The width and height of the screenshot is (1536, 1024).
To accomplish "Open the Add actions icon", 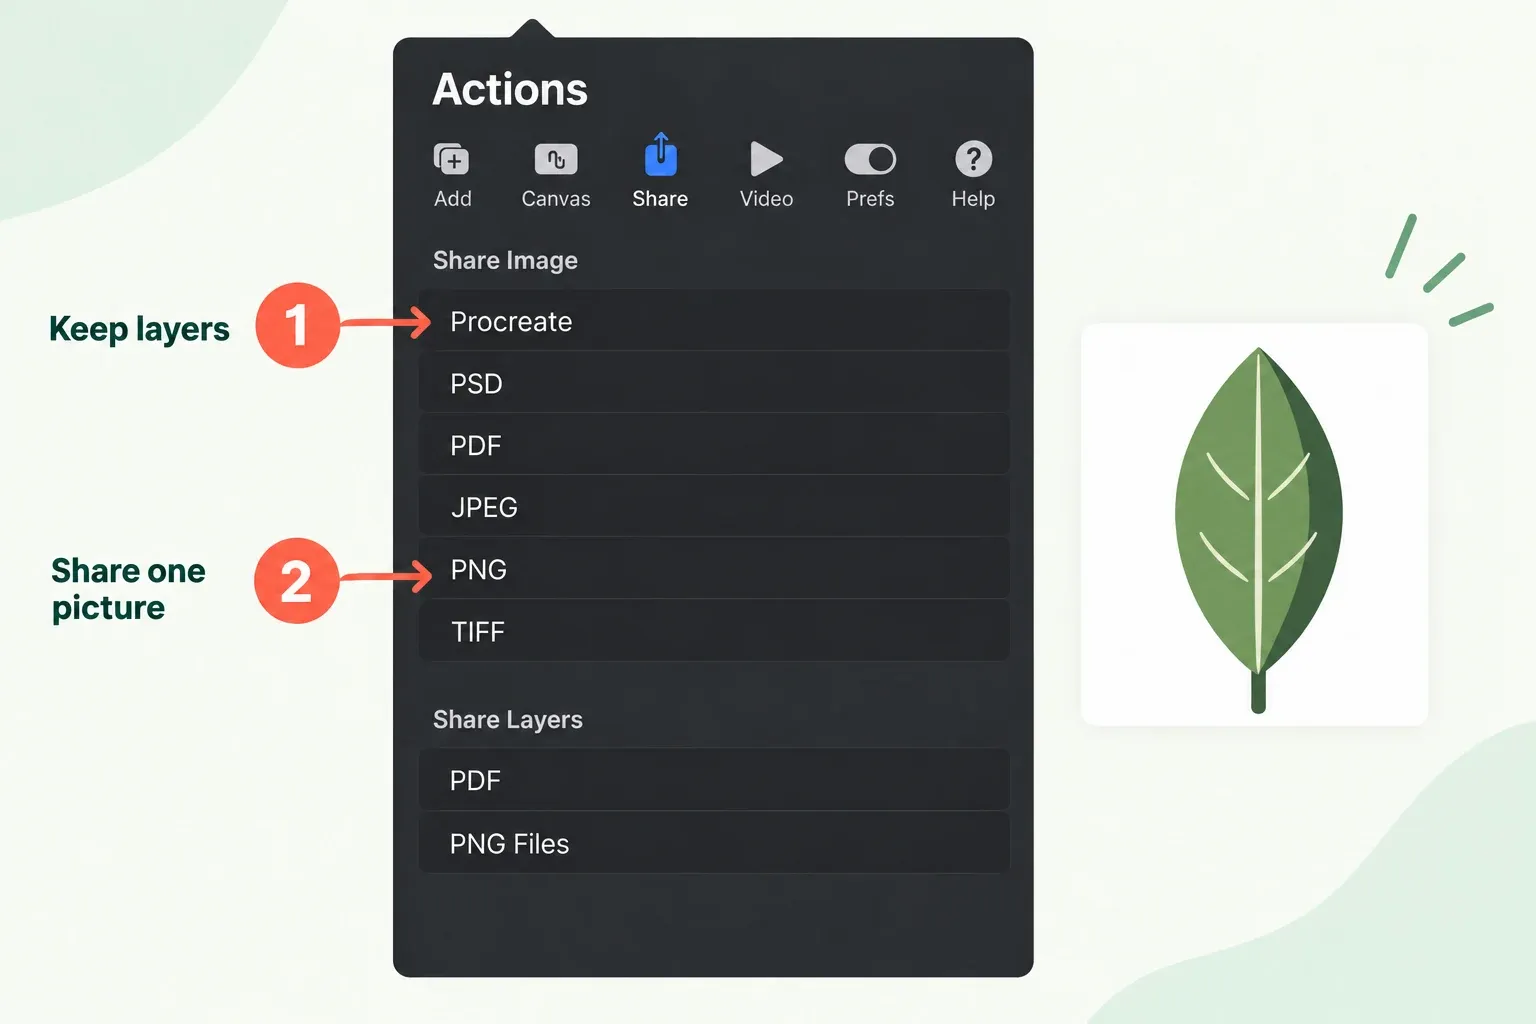I will tap(452, 159).
